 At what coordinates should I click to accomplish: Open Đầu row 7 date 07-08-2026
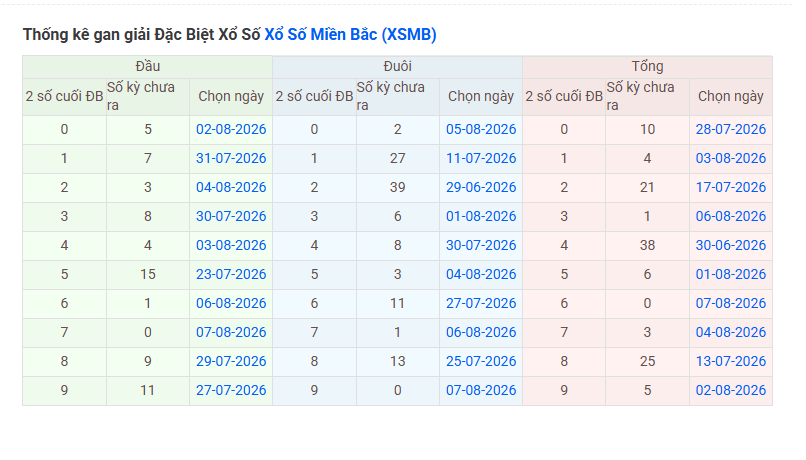pos(231,333)
